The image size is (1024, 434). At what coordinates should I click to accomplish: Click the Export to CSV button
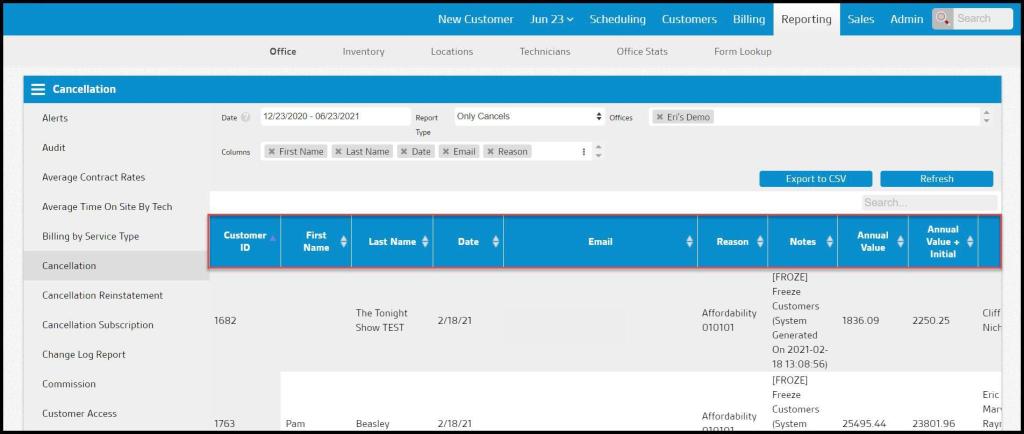(x=815, y=179)
